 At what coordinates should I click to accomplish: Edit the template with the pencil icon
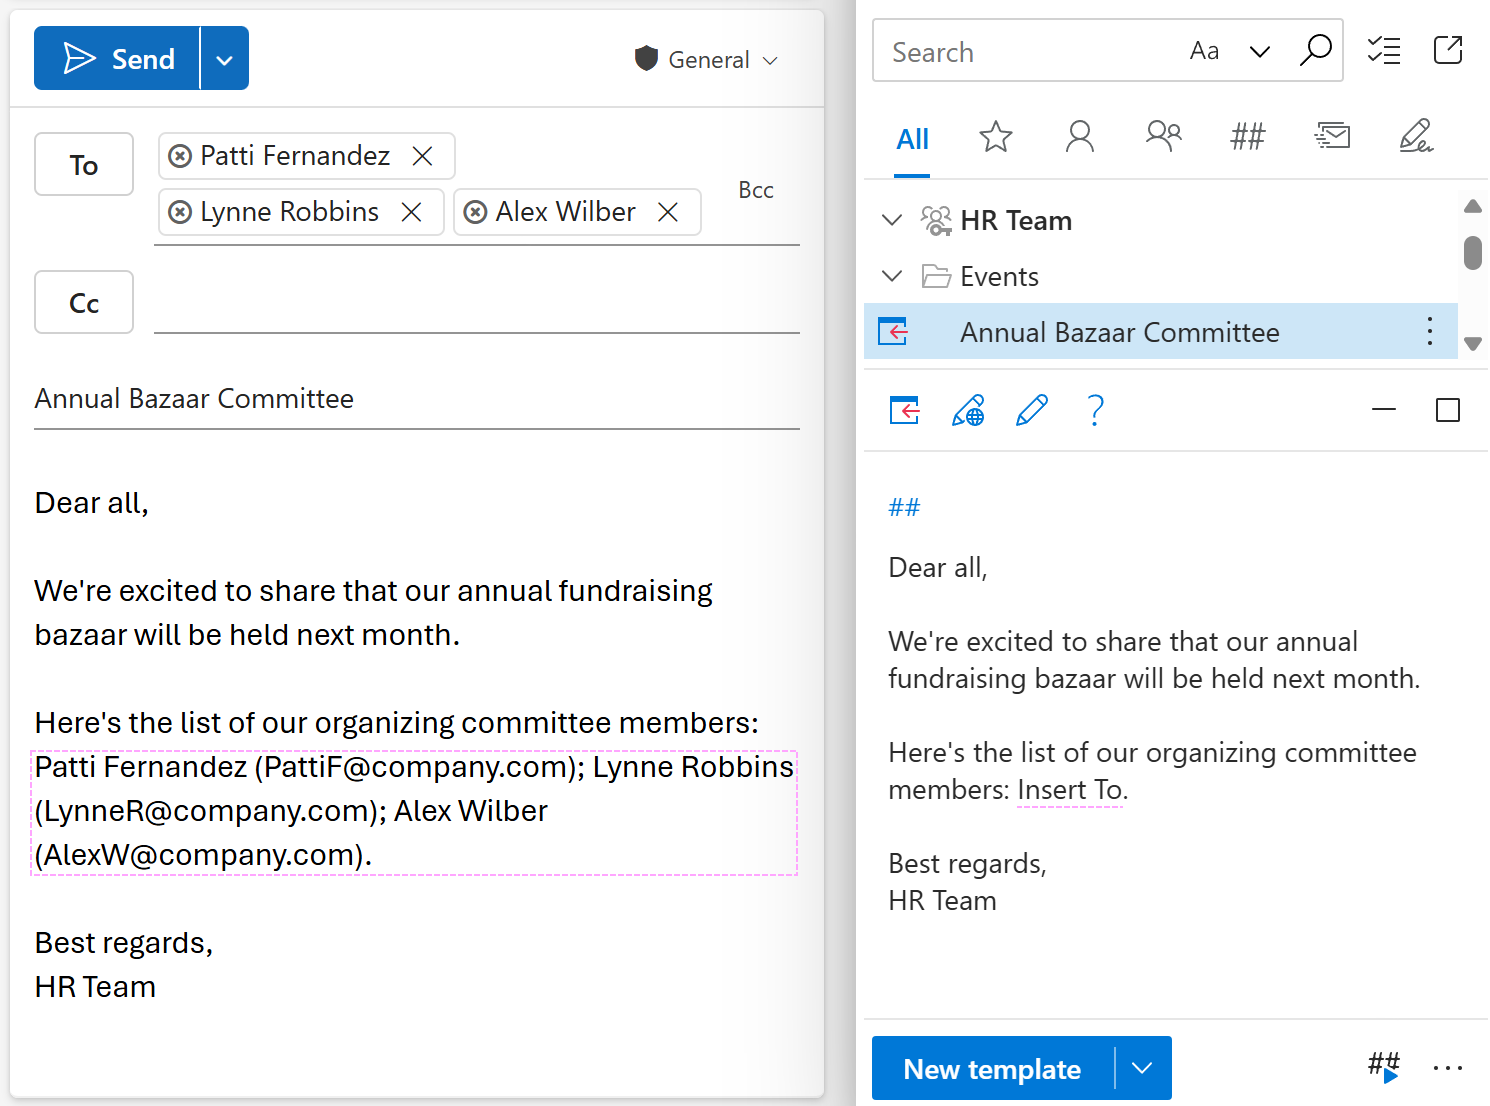[x=1032, y=410]
